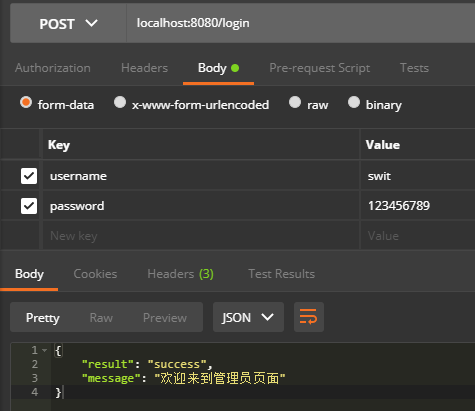Uncheck the username row checkbox
This screenshot has width=475, height=411.
[x=29, y=176]
